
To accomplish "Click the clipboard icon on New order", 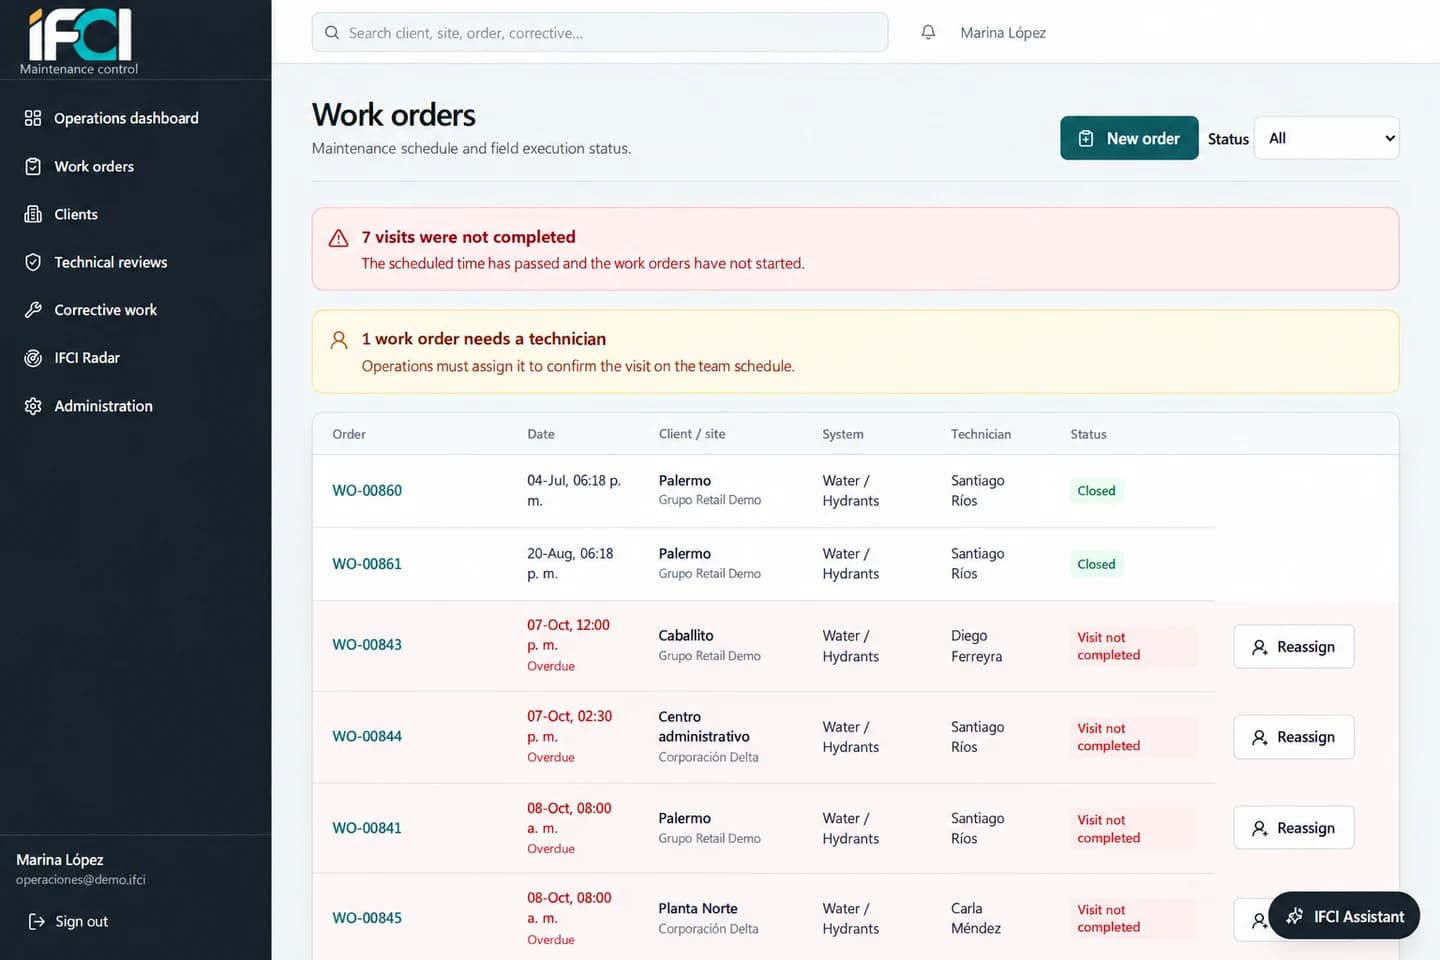I will [1086, 139].
